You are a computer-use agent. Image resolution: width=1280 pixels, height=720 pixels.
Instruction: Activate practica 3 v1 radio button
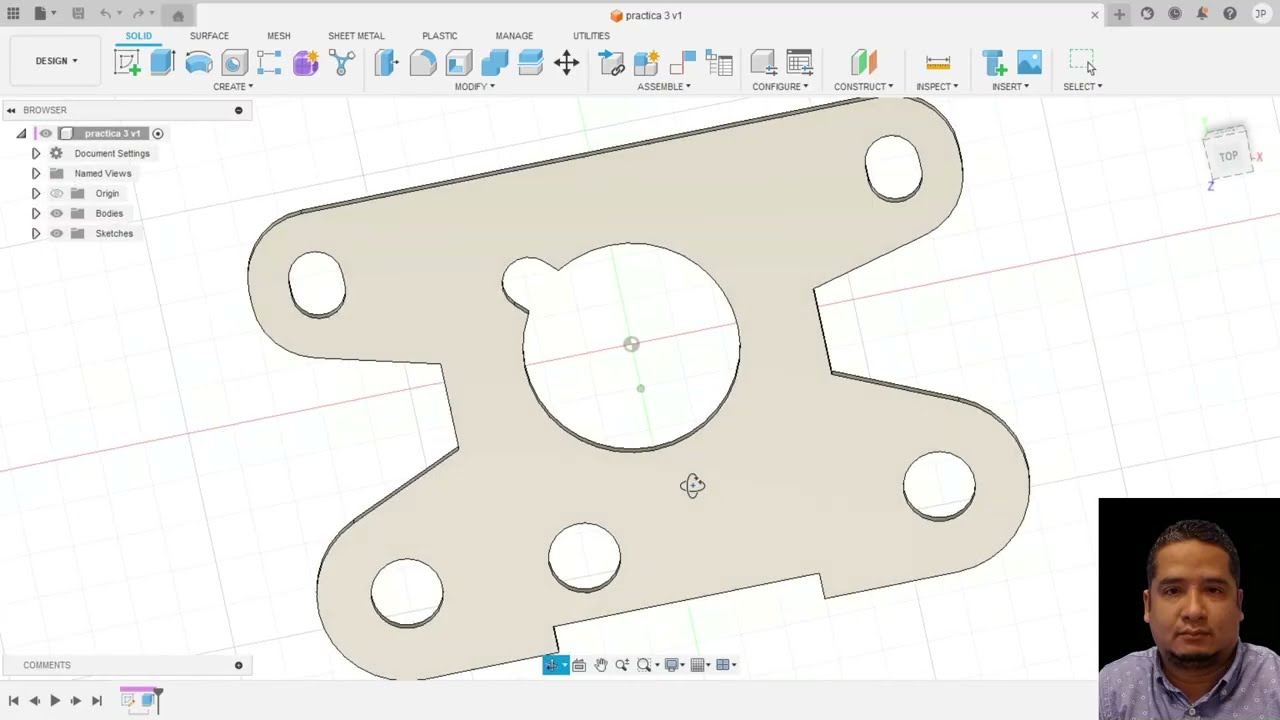[158, 133]
